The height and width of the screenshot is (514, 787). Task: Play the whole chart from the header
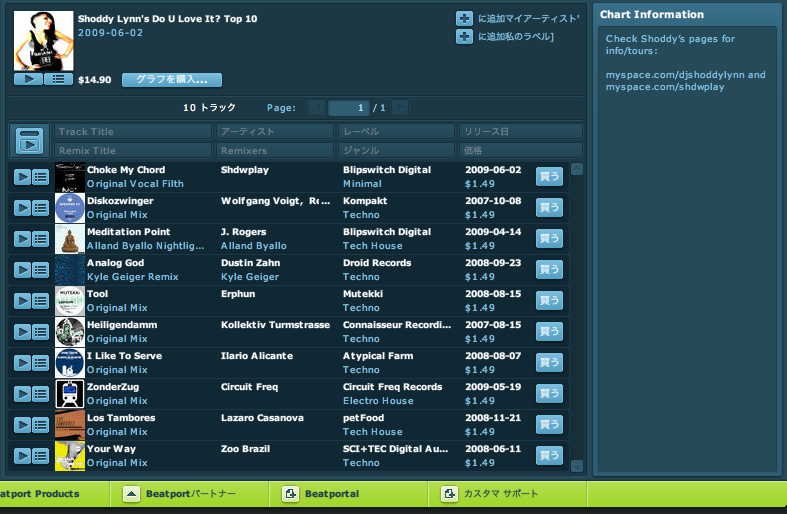click(28, 79)
